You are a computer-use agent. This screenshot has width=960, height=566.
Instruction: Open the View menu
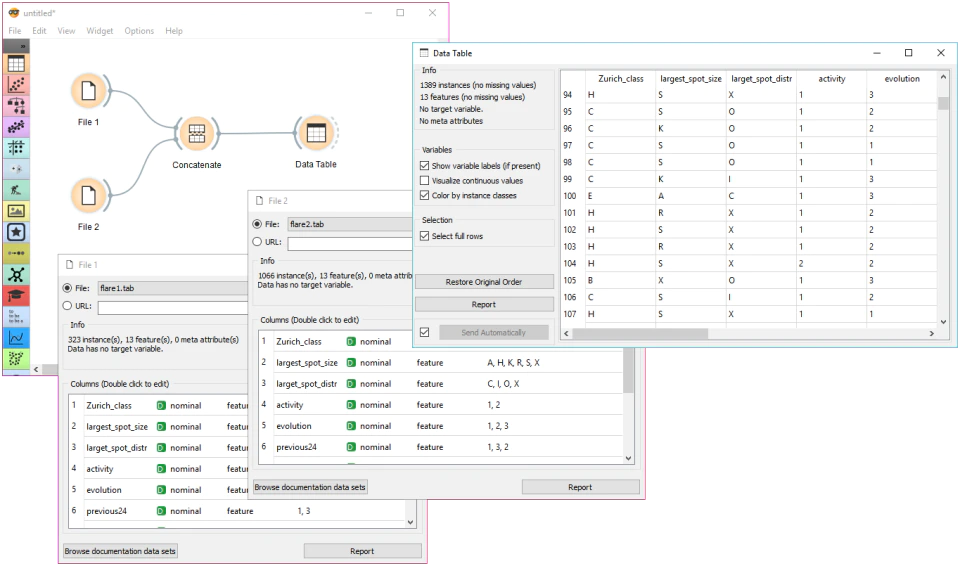66,31
